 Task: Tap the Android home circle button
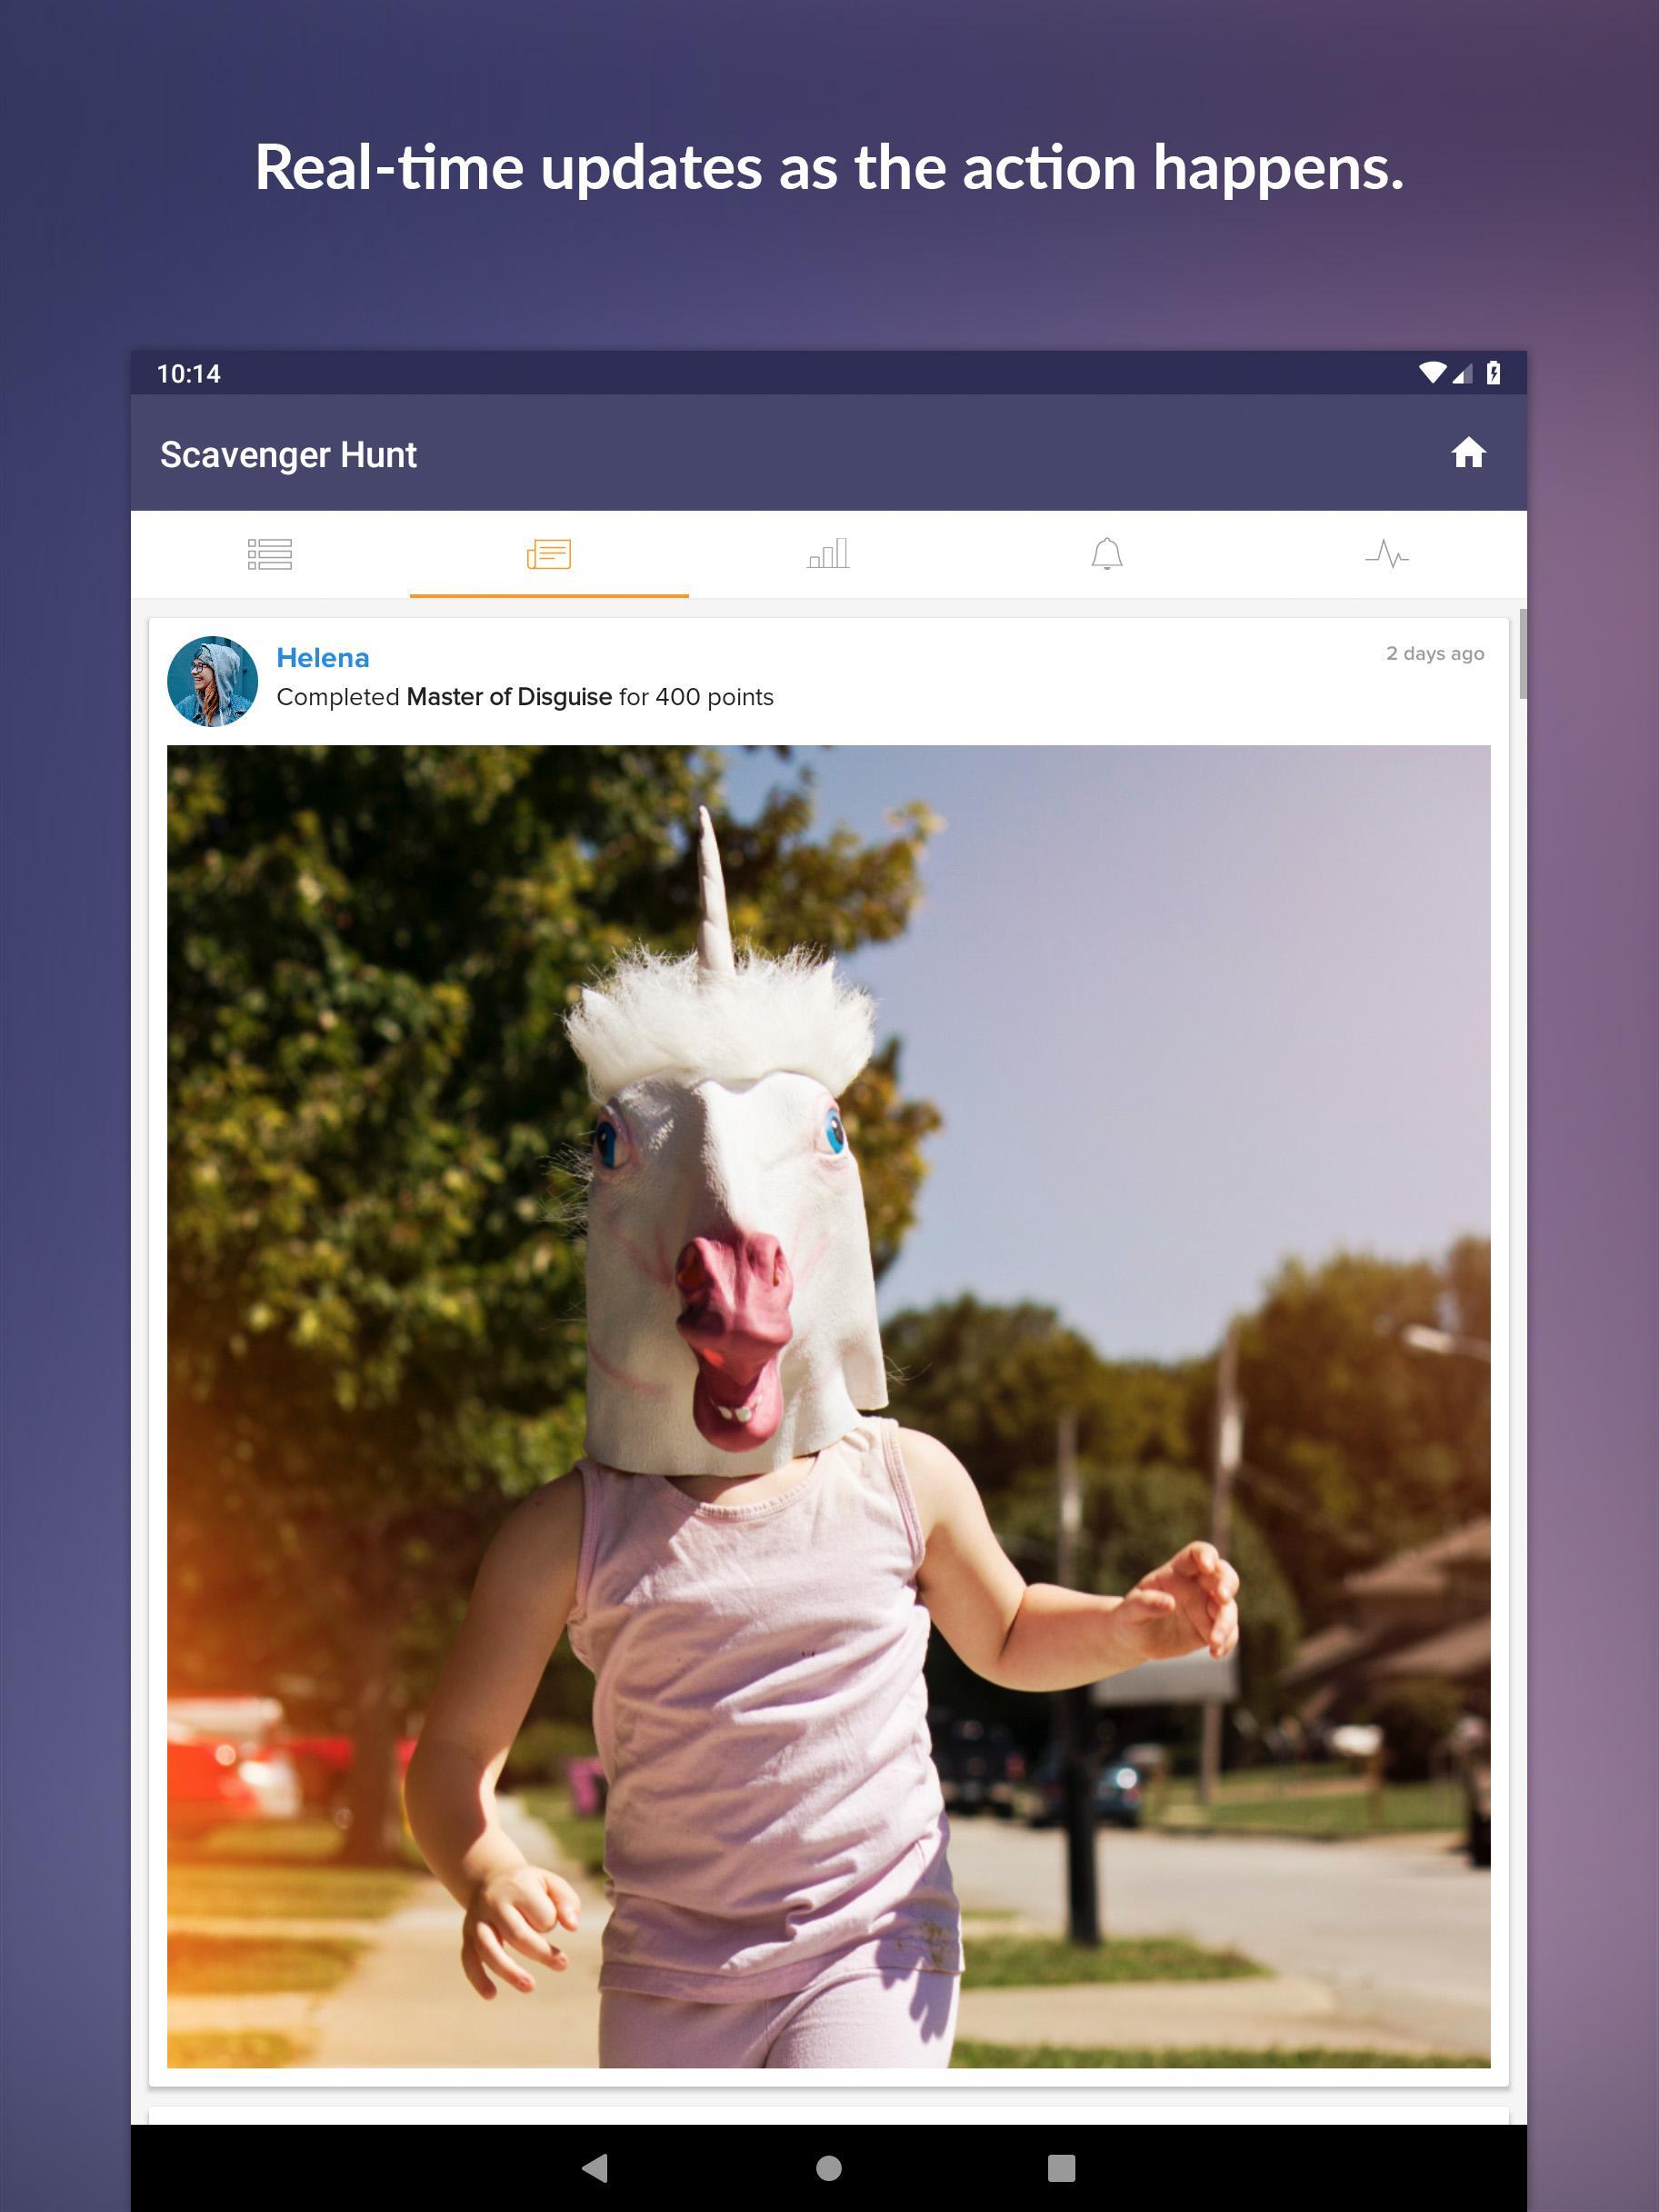point(829,2168)
